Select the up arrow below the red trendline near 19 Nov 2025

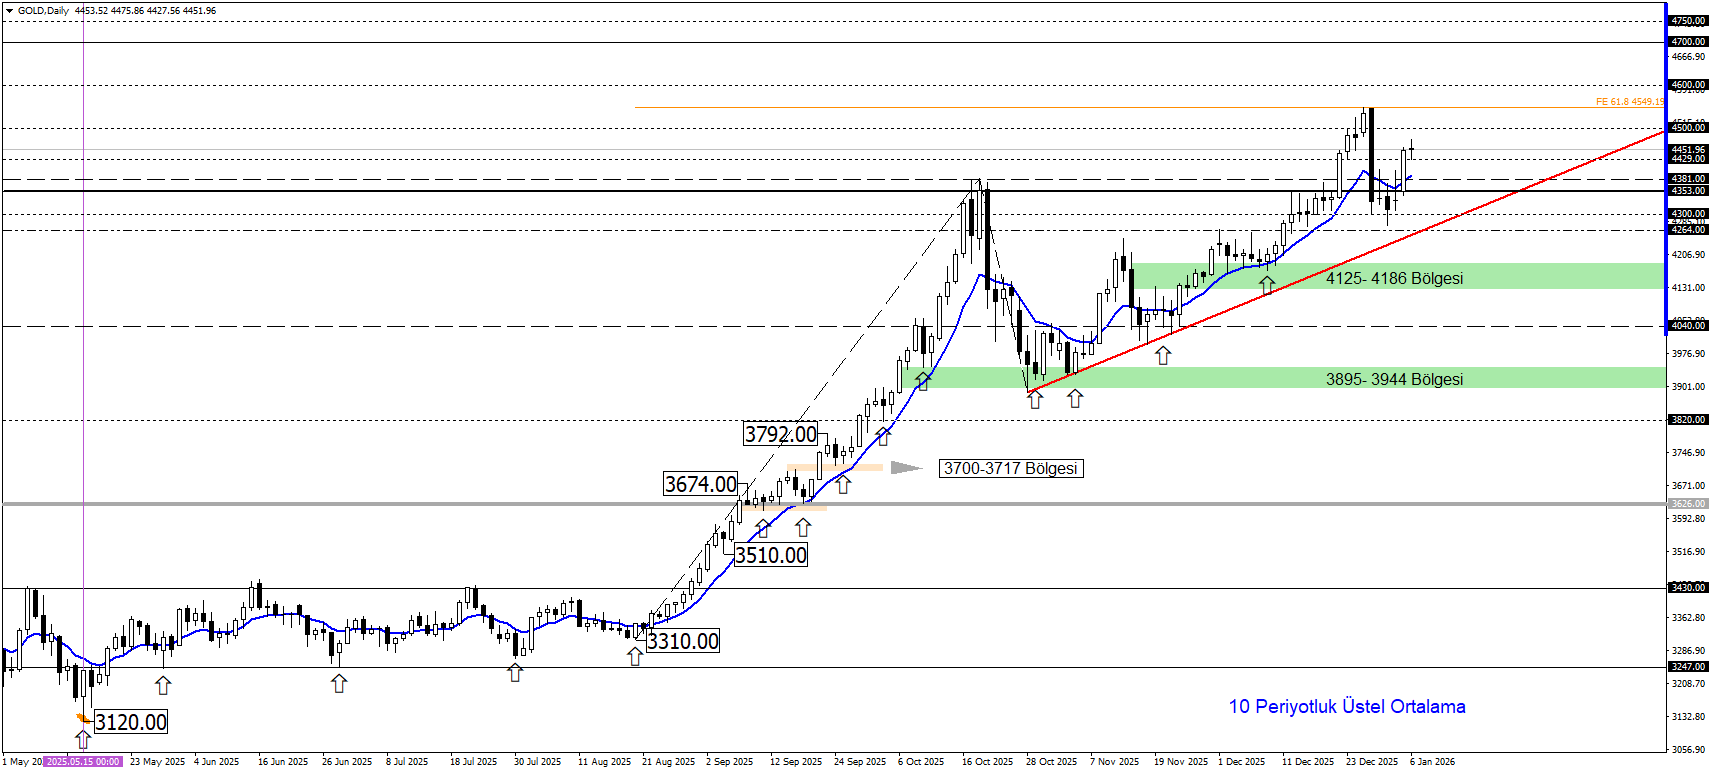pos(1163,354)
